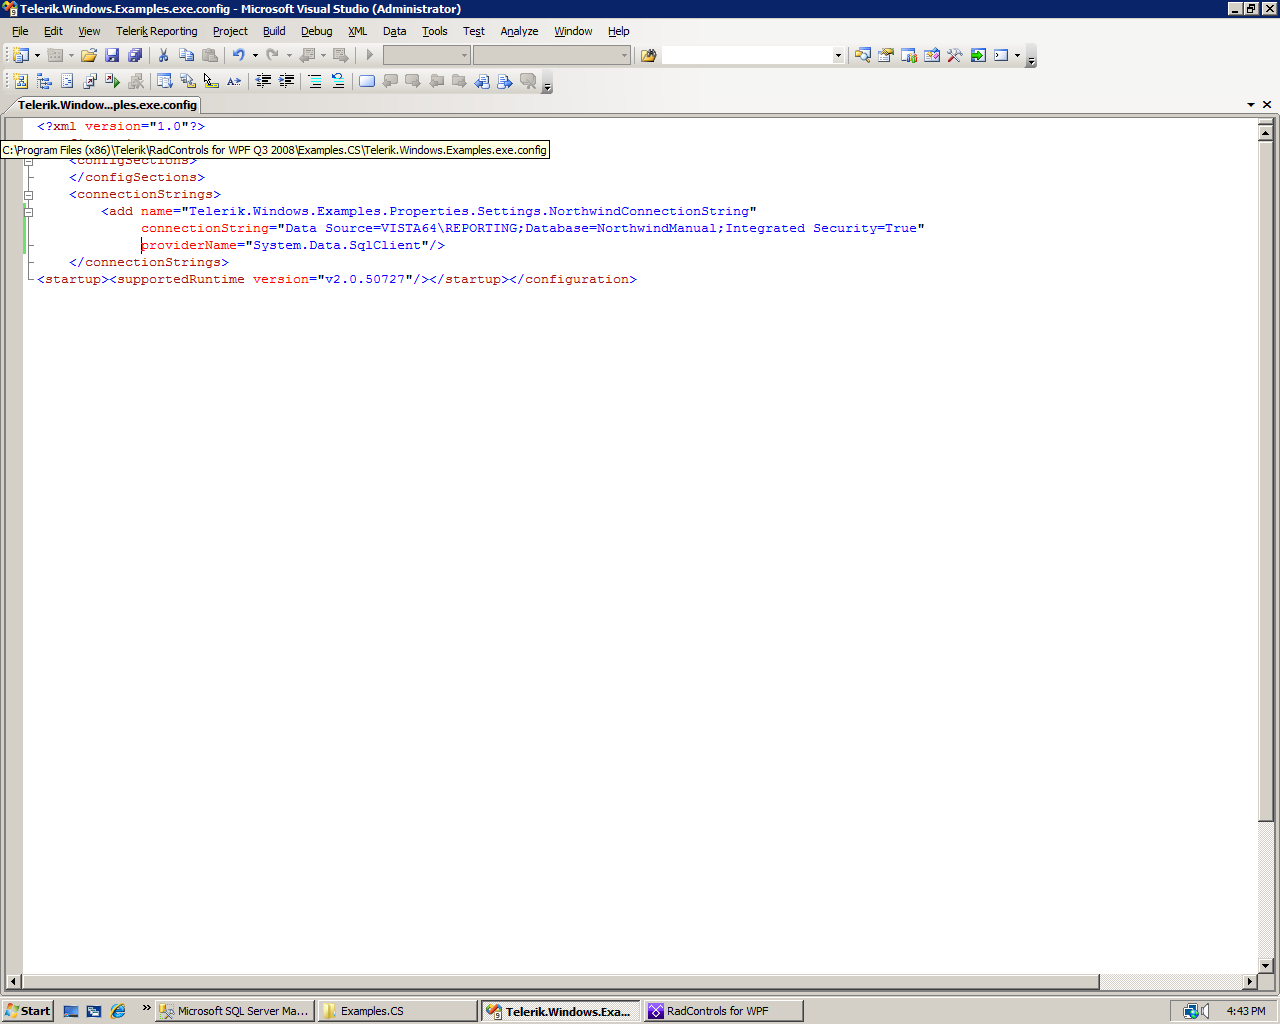Expand the Command Window dropdown arrow

coord(1017,55)
